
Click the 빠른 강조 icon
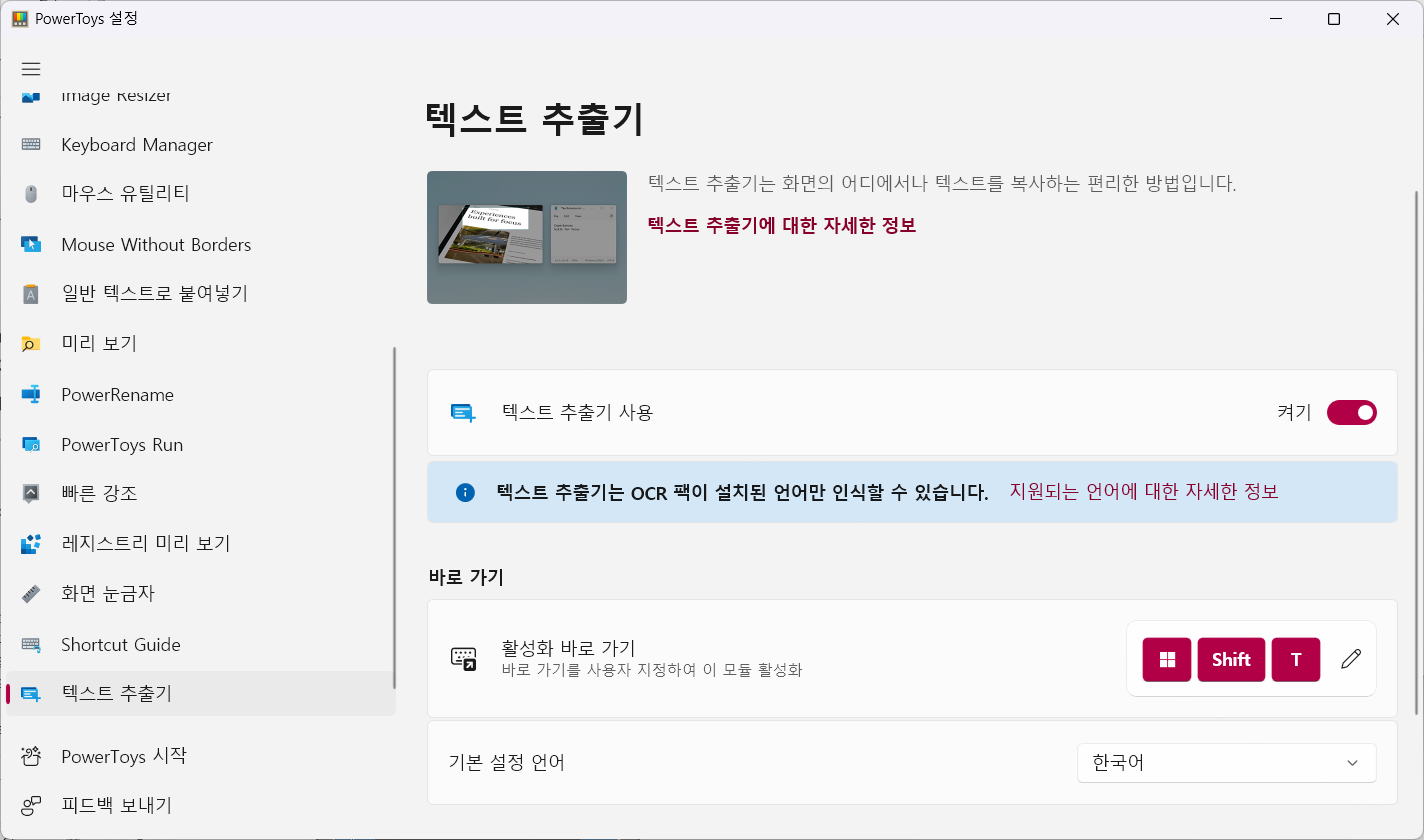[x=31, y=494]
